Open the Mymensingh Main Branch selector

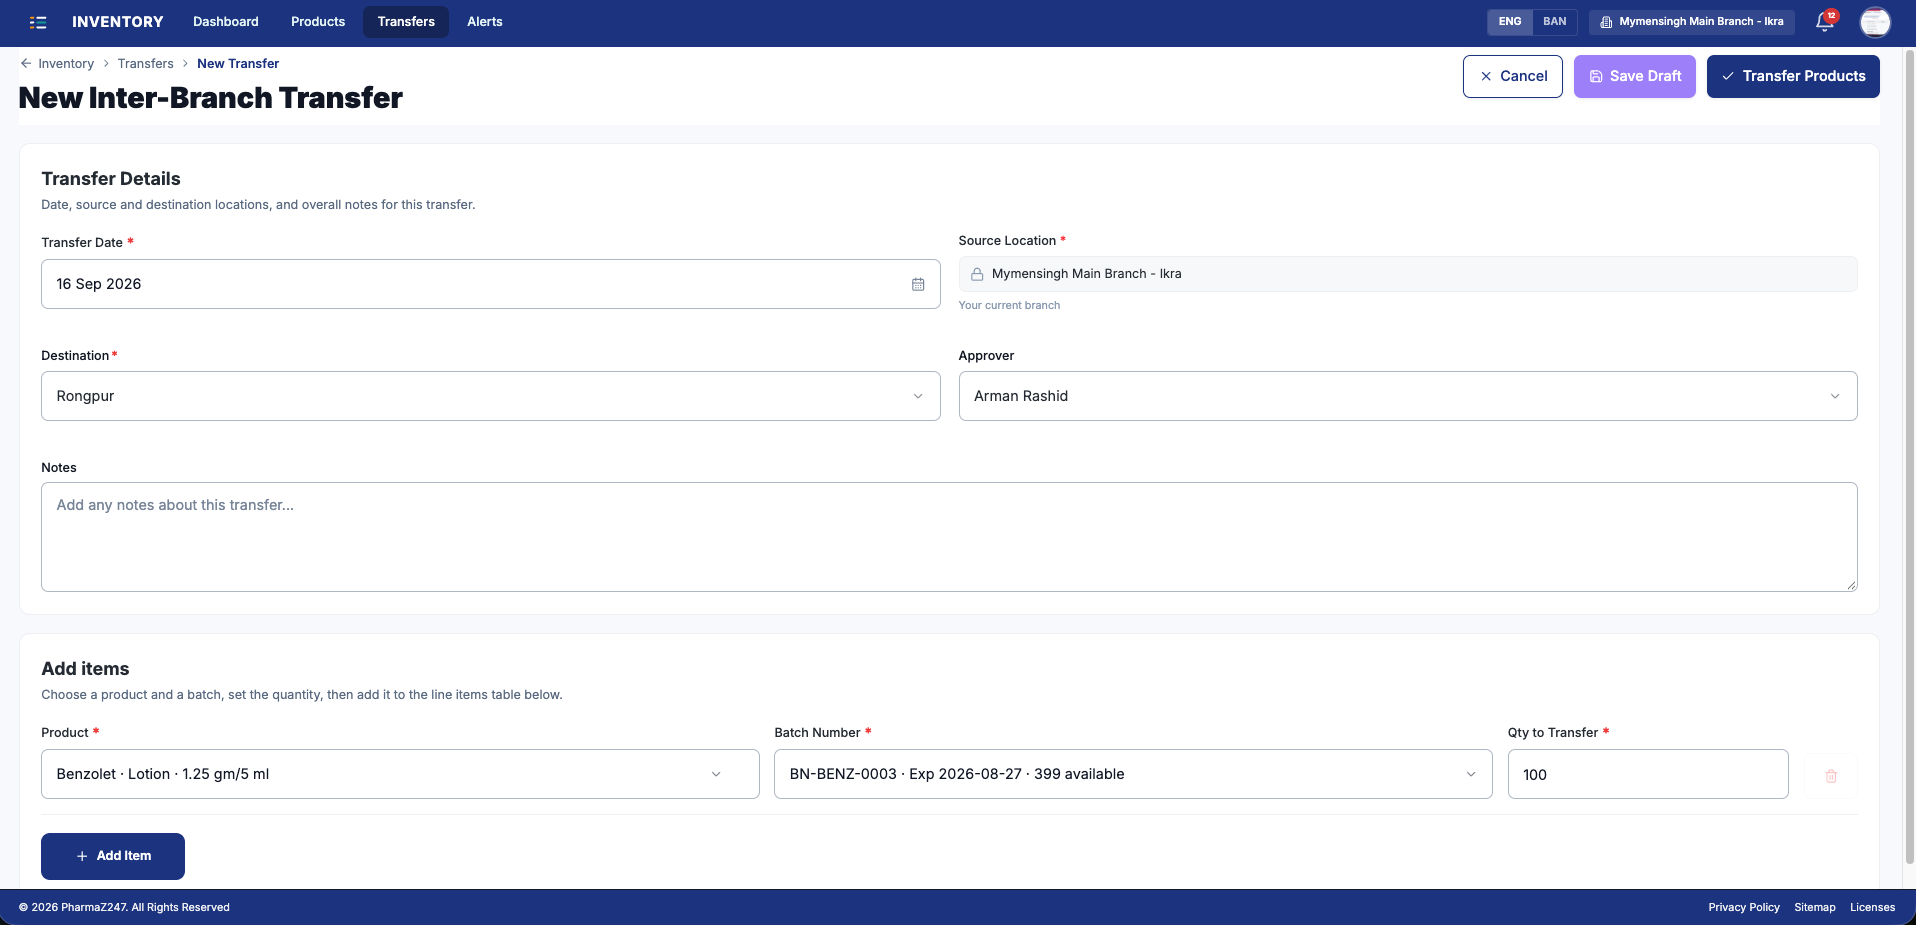pos(1692,22)
